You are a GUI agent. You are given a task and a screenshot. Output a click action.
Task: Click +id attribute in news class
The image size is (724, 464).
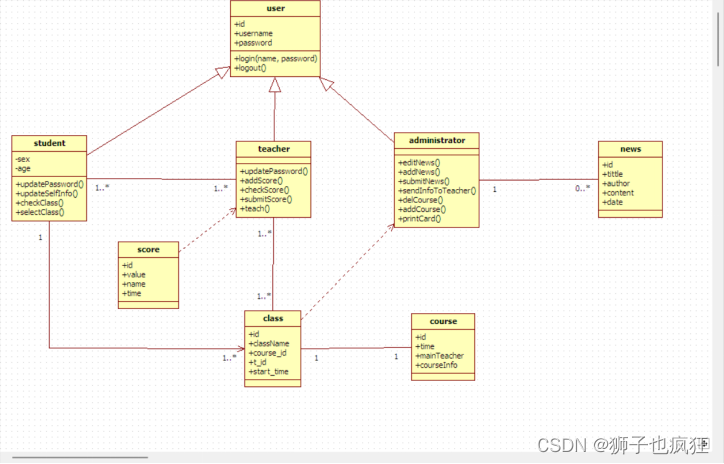click(x=608, y=164)
